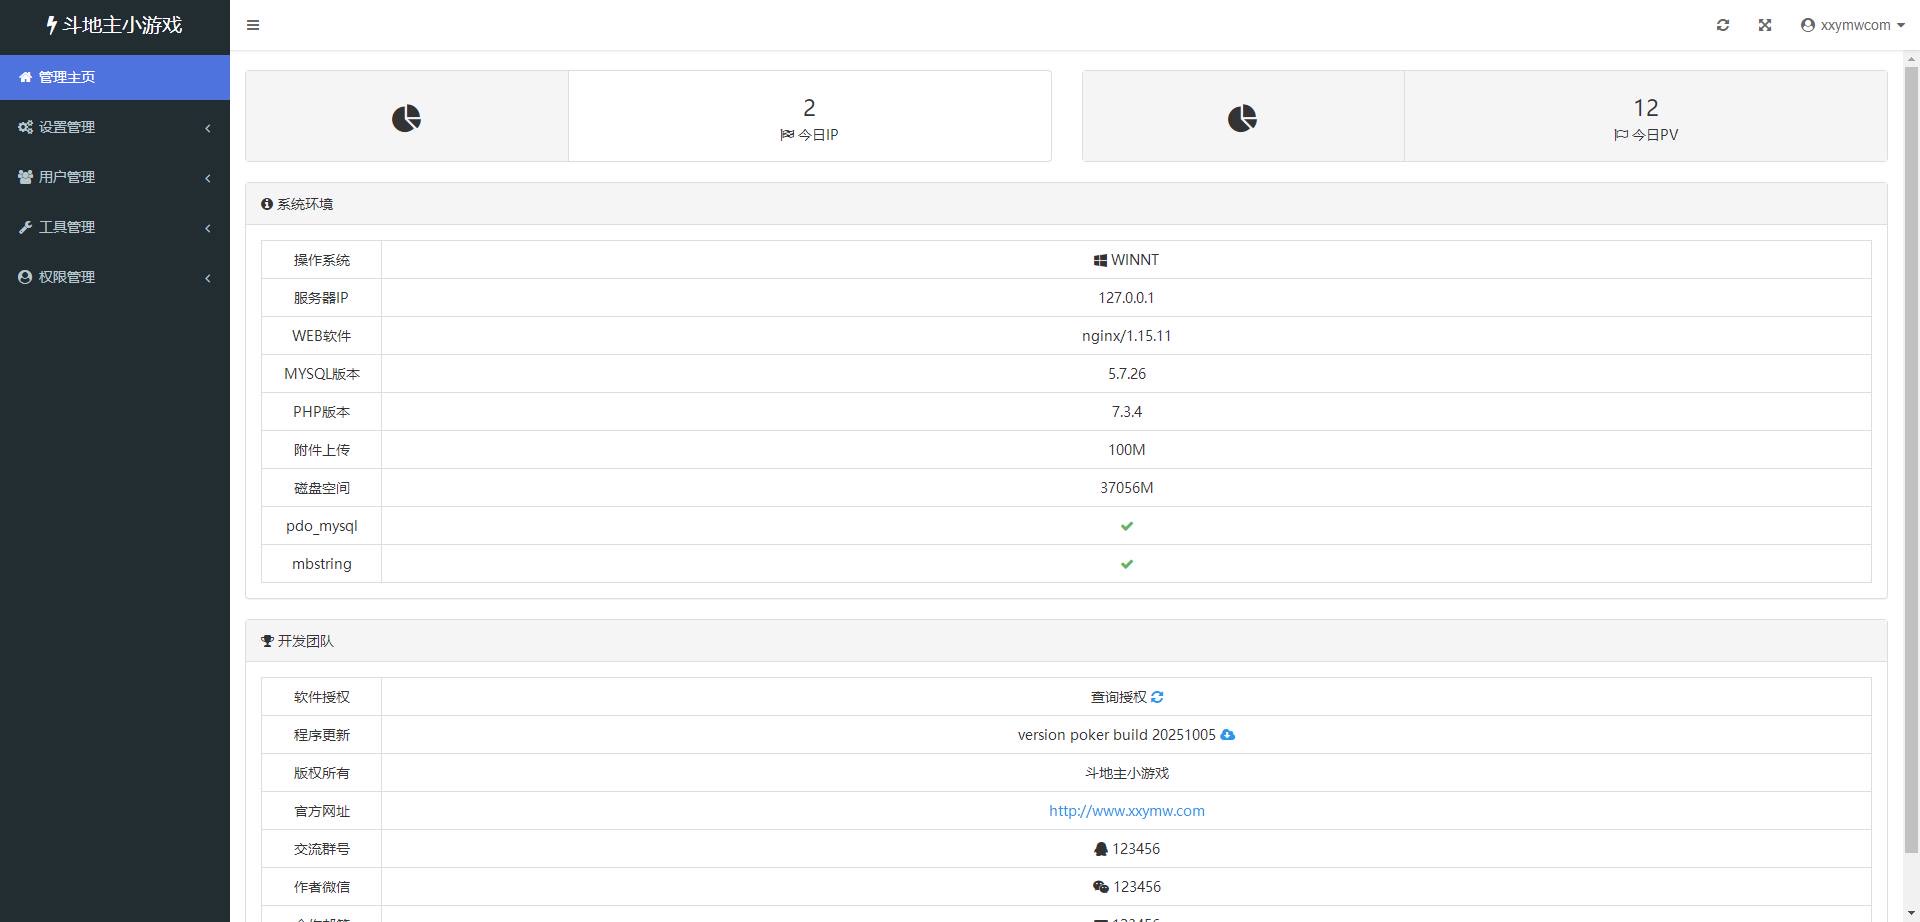Image resolution: width=1920 pixels, height=922 pixels.
Task: Open the xxymwcom user dropdown
Action: pos(1852,25)
